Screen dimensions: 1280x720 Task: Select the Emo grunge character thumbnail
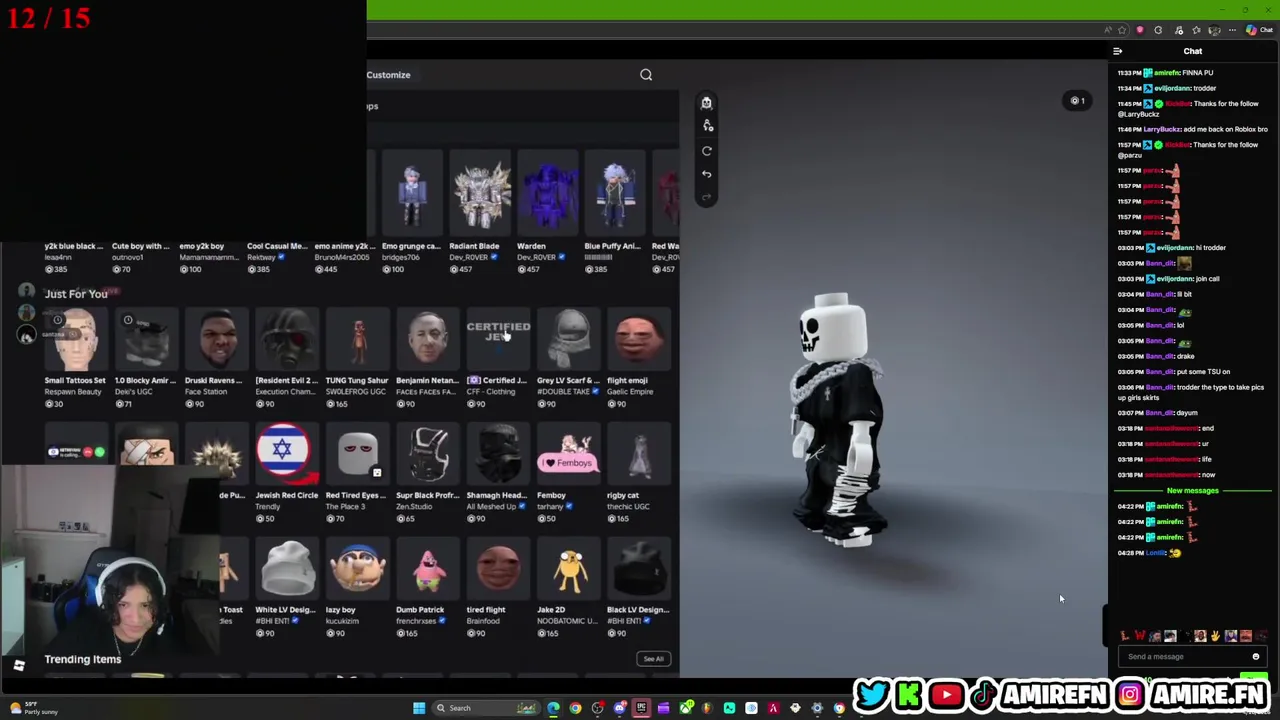click(412, 194)
